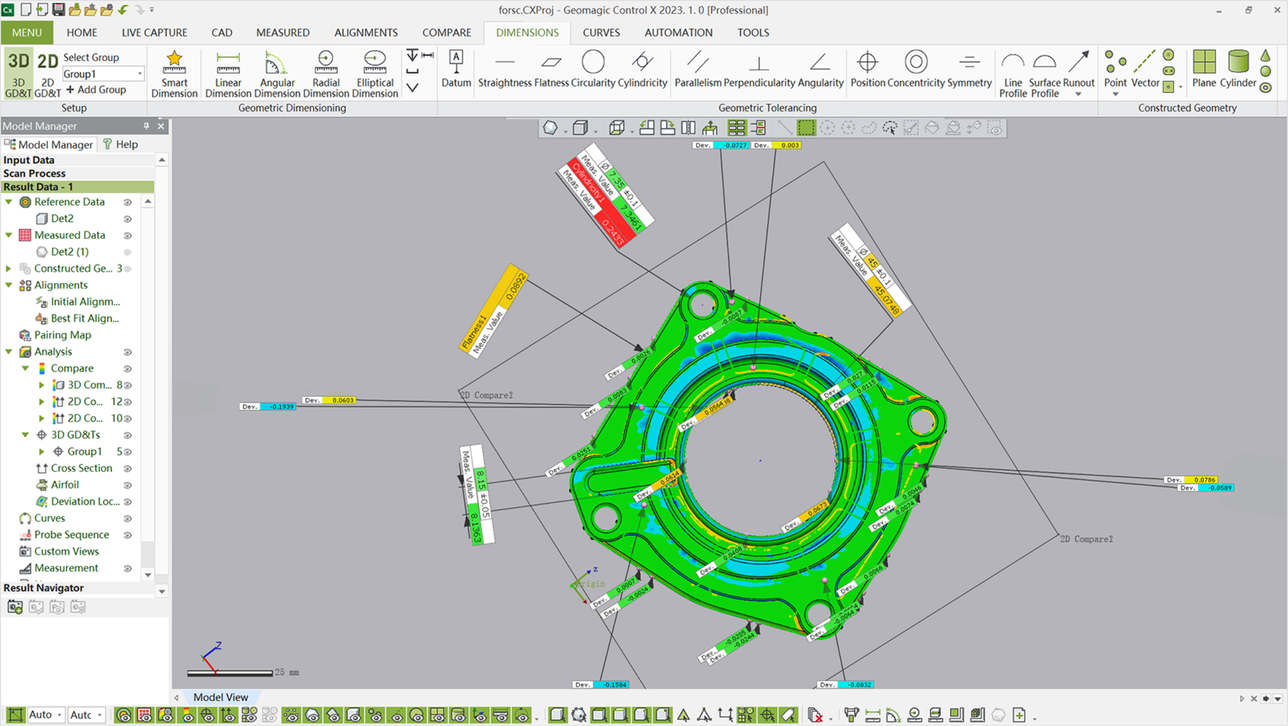The image size is (1288, 726).
Task: Pick the Angularity tolerance tool
Action: [820, 69]
